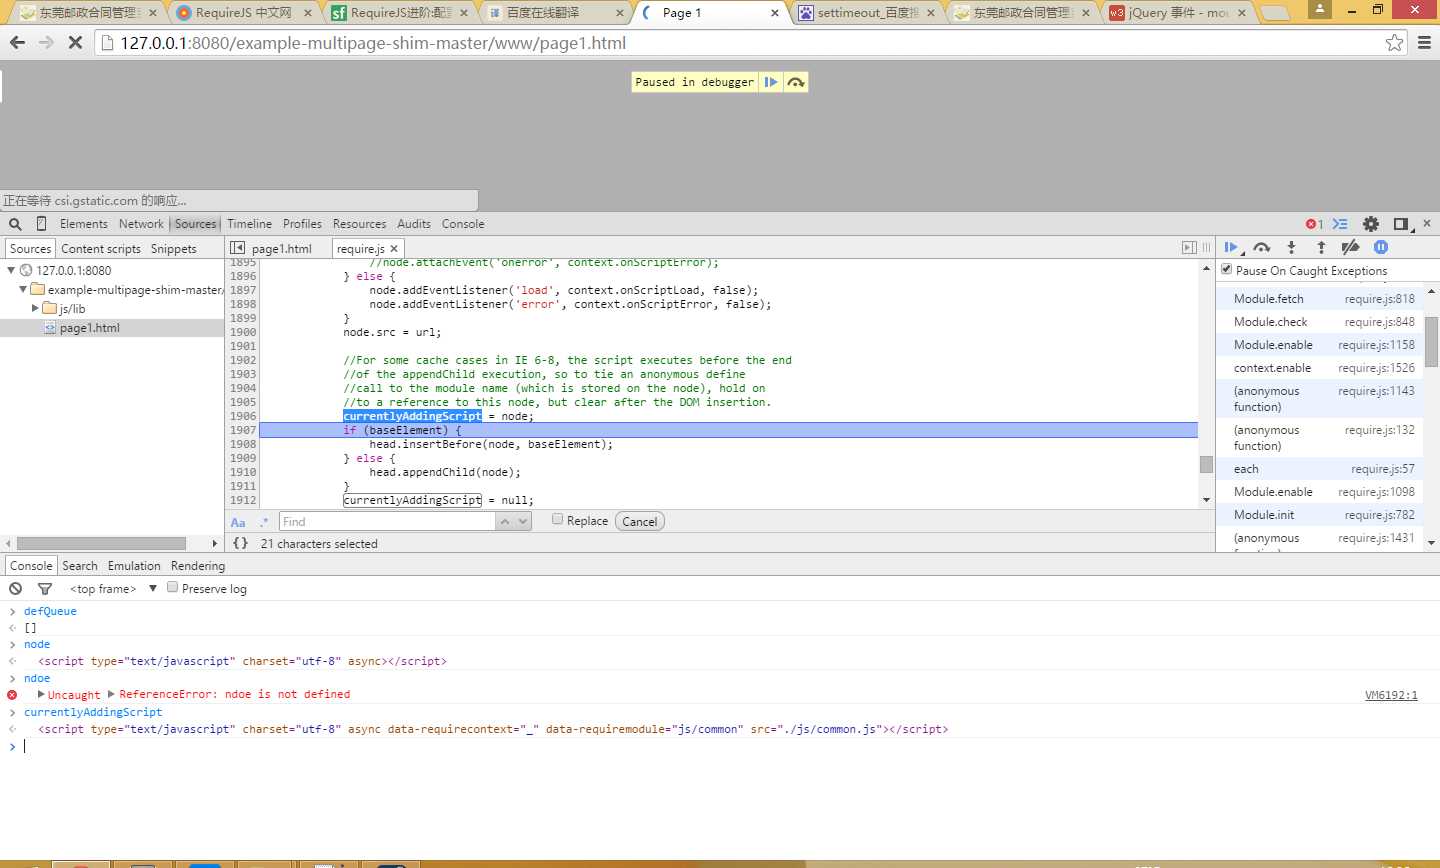
Task: Switch to the Elements panel
Action: coord(83,224)
